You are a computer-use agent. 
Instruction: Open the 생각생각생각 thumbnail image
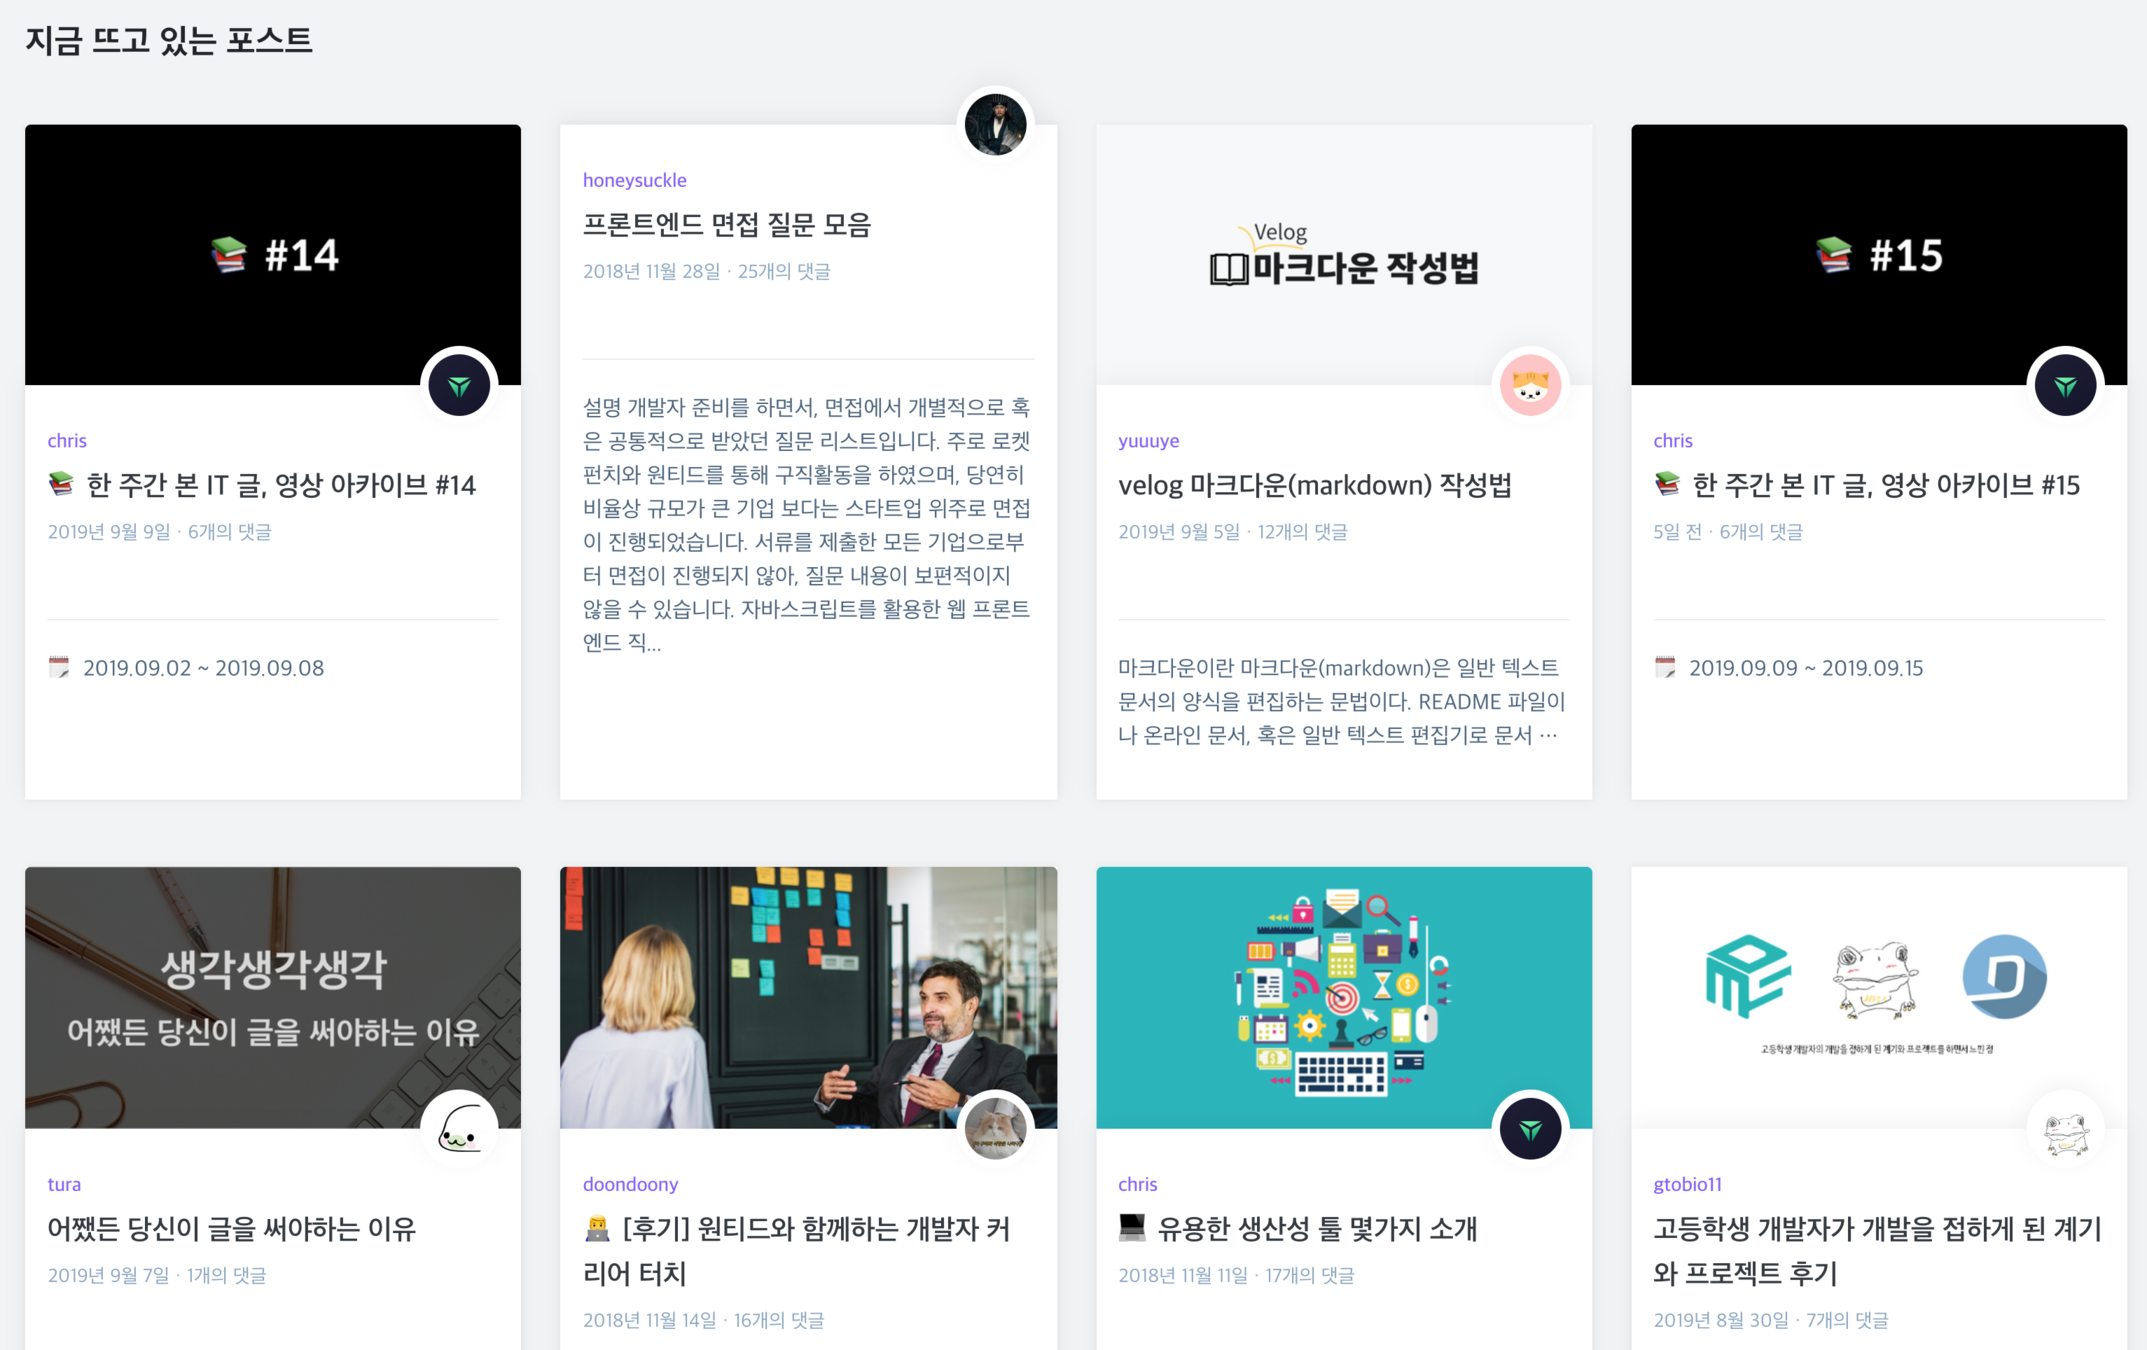click(x=272, y=996)
